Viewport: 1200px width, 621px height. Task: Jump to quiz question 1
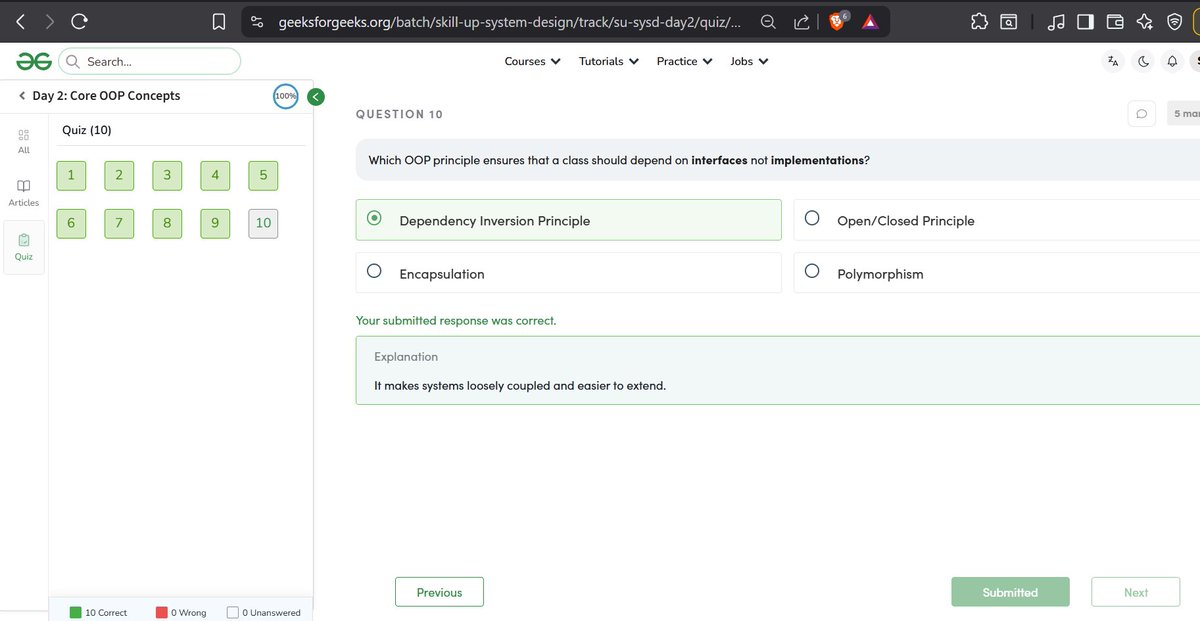tap(71, 175)
